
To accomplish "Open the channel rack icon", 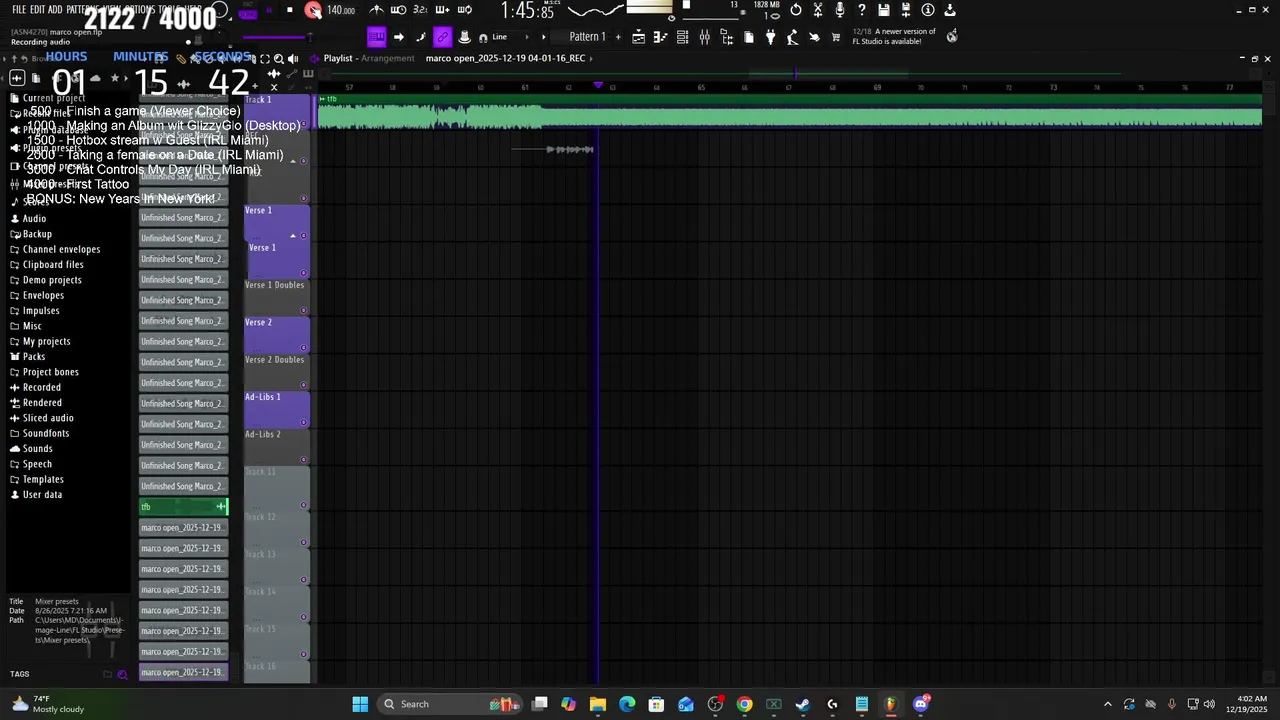I will [x=682, y=37].
